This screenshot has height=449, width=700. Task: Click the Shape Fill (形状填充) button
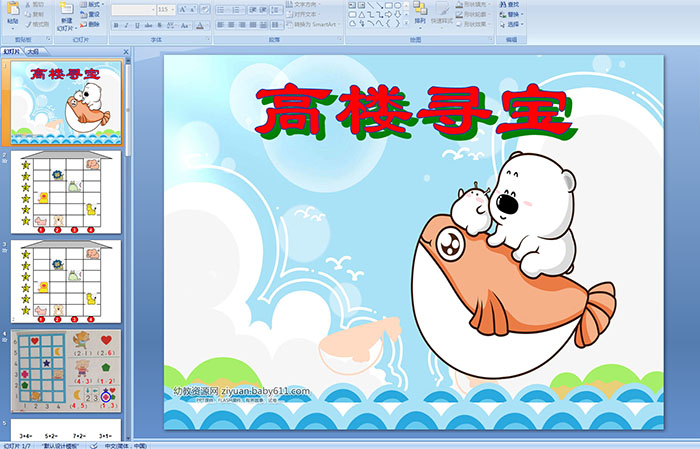click(474, 4)
